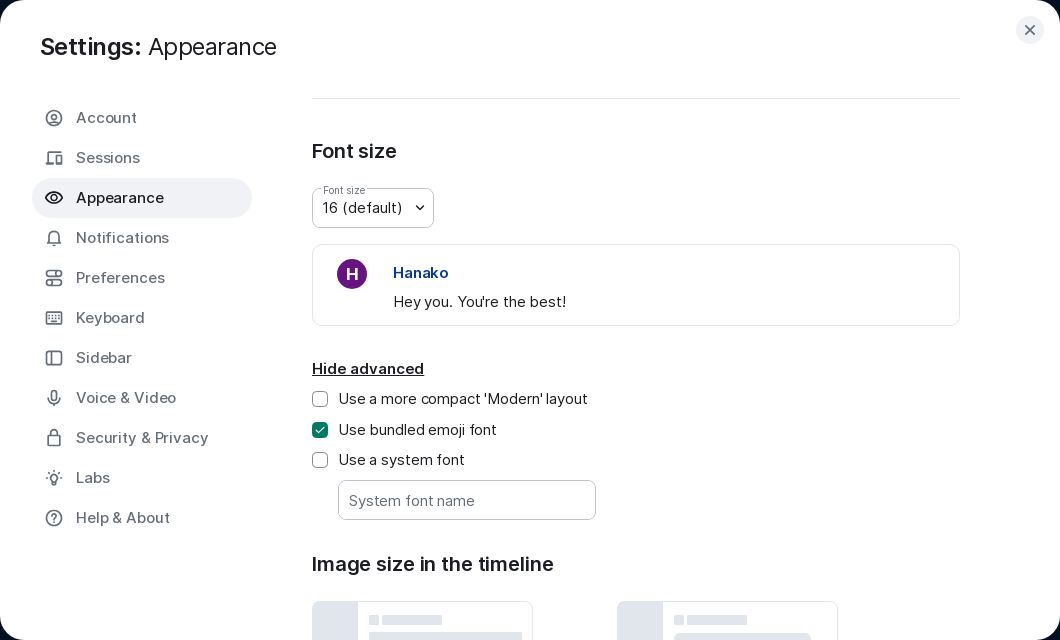The height and width of the screenshot is (640, 1060).
Task: Enable the compact 'Modern' layout checkbox
Action: [320, 399]
